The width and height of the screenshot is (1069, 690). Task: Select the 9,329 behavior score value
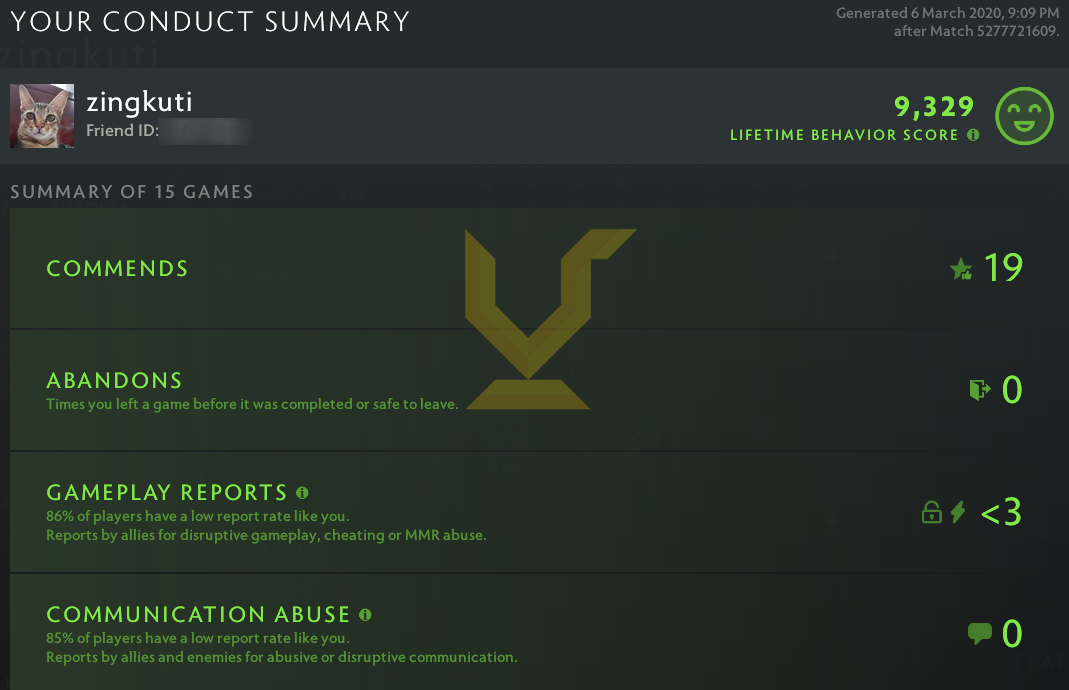[933, 107]
